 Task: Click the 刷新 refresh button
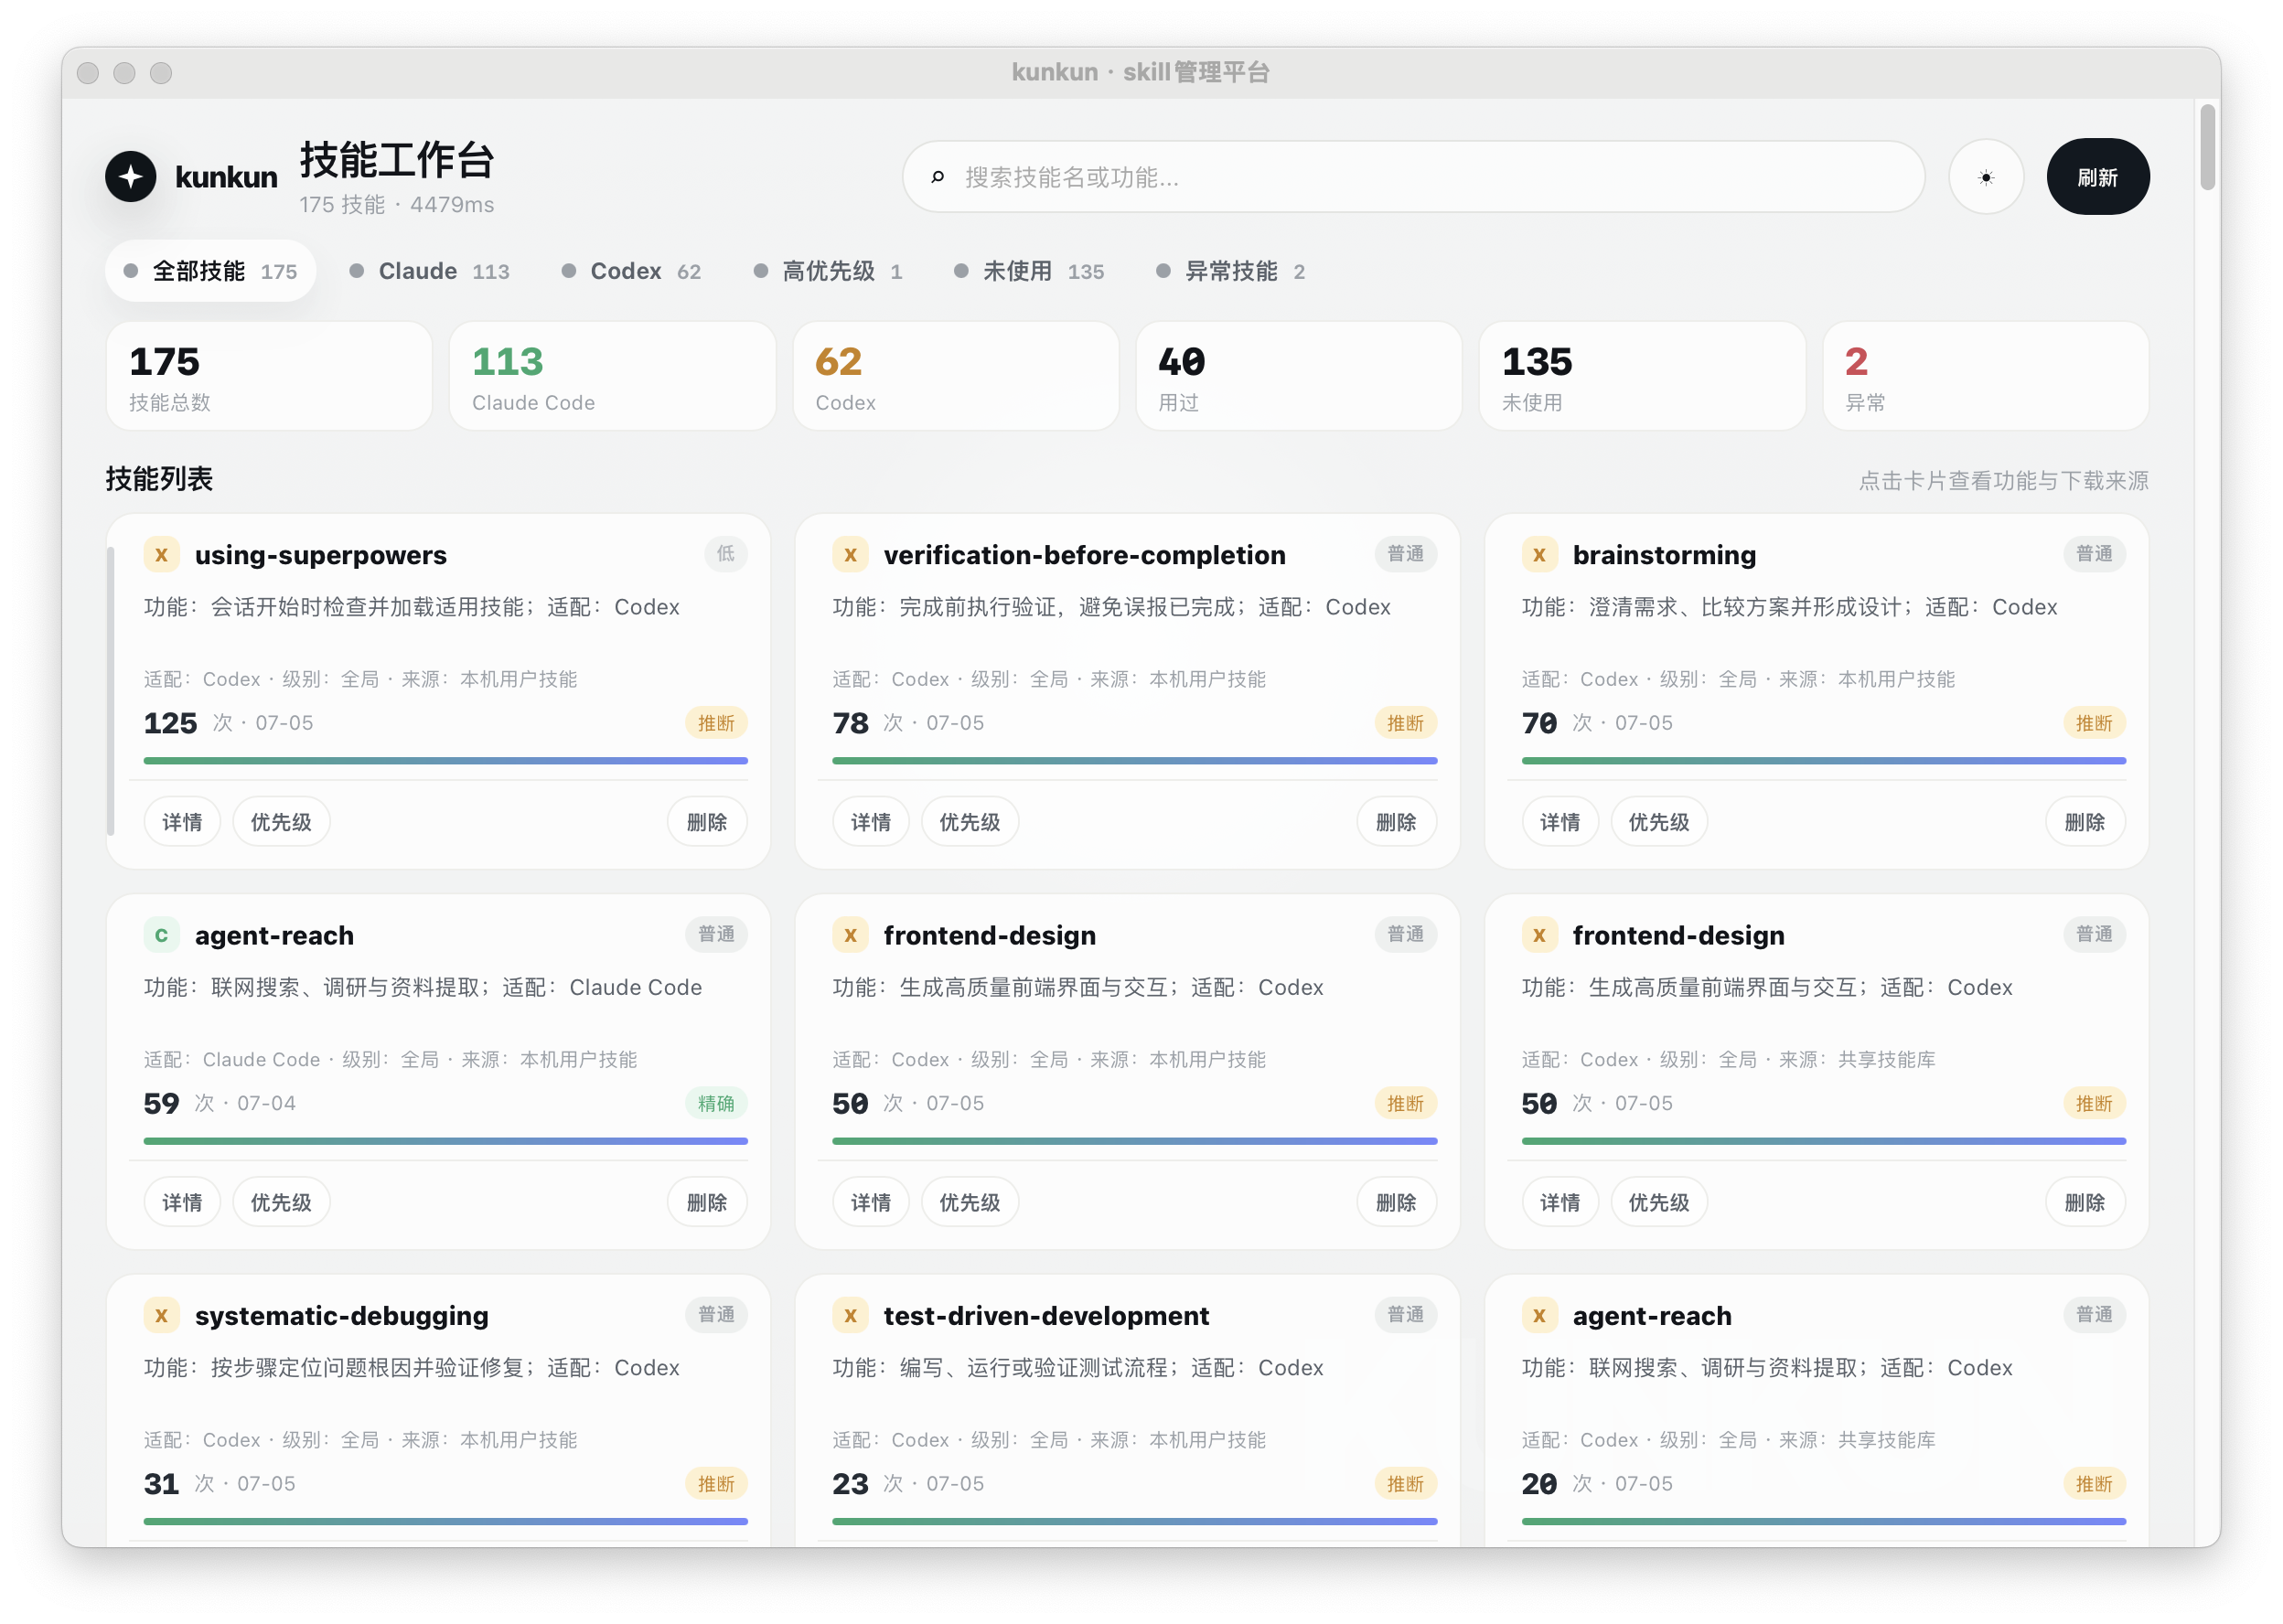point(2097,177)
